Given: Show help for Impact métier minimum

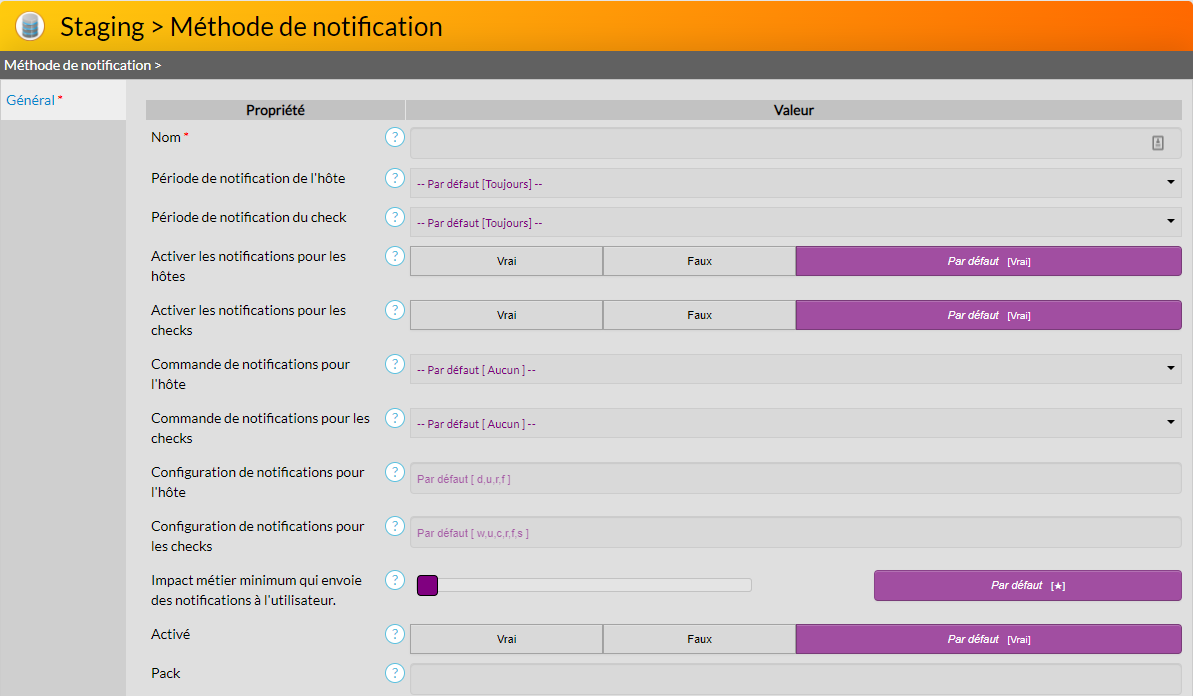Looking at the screenshot, I should [395, 580].
